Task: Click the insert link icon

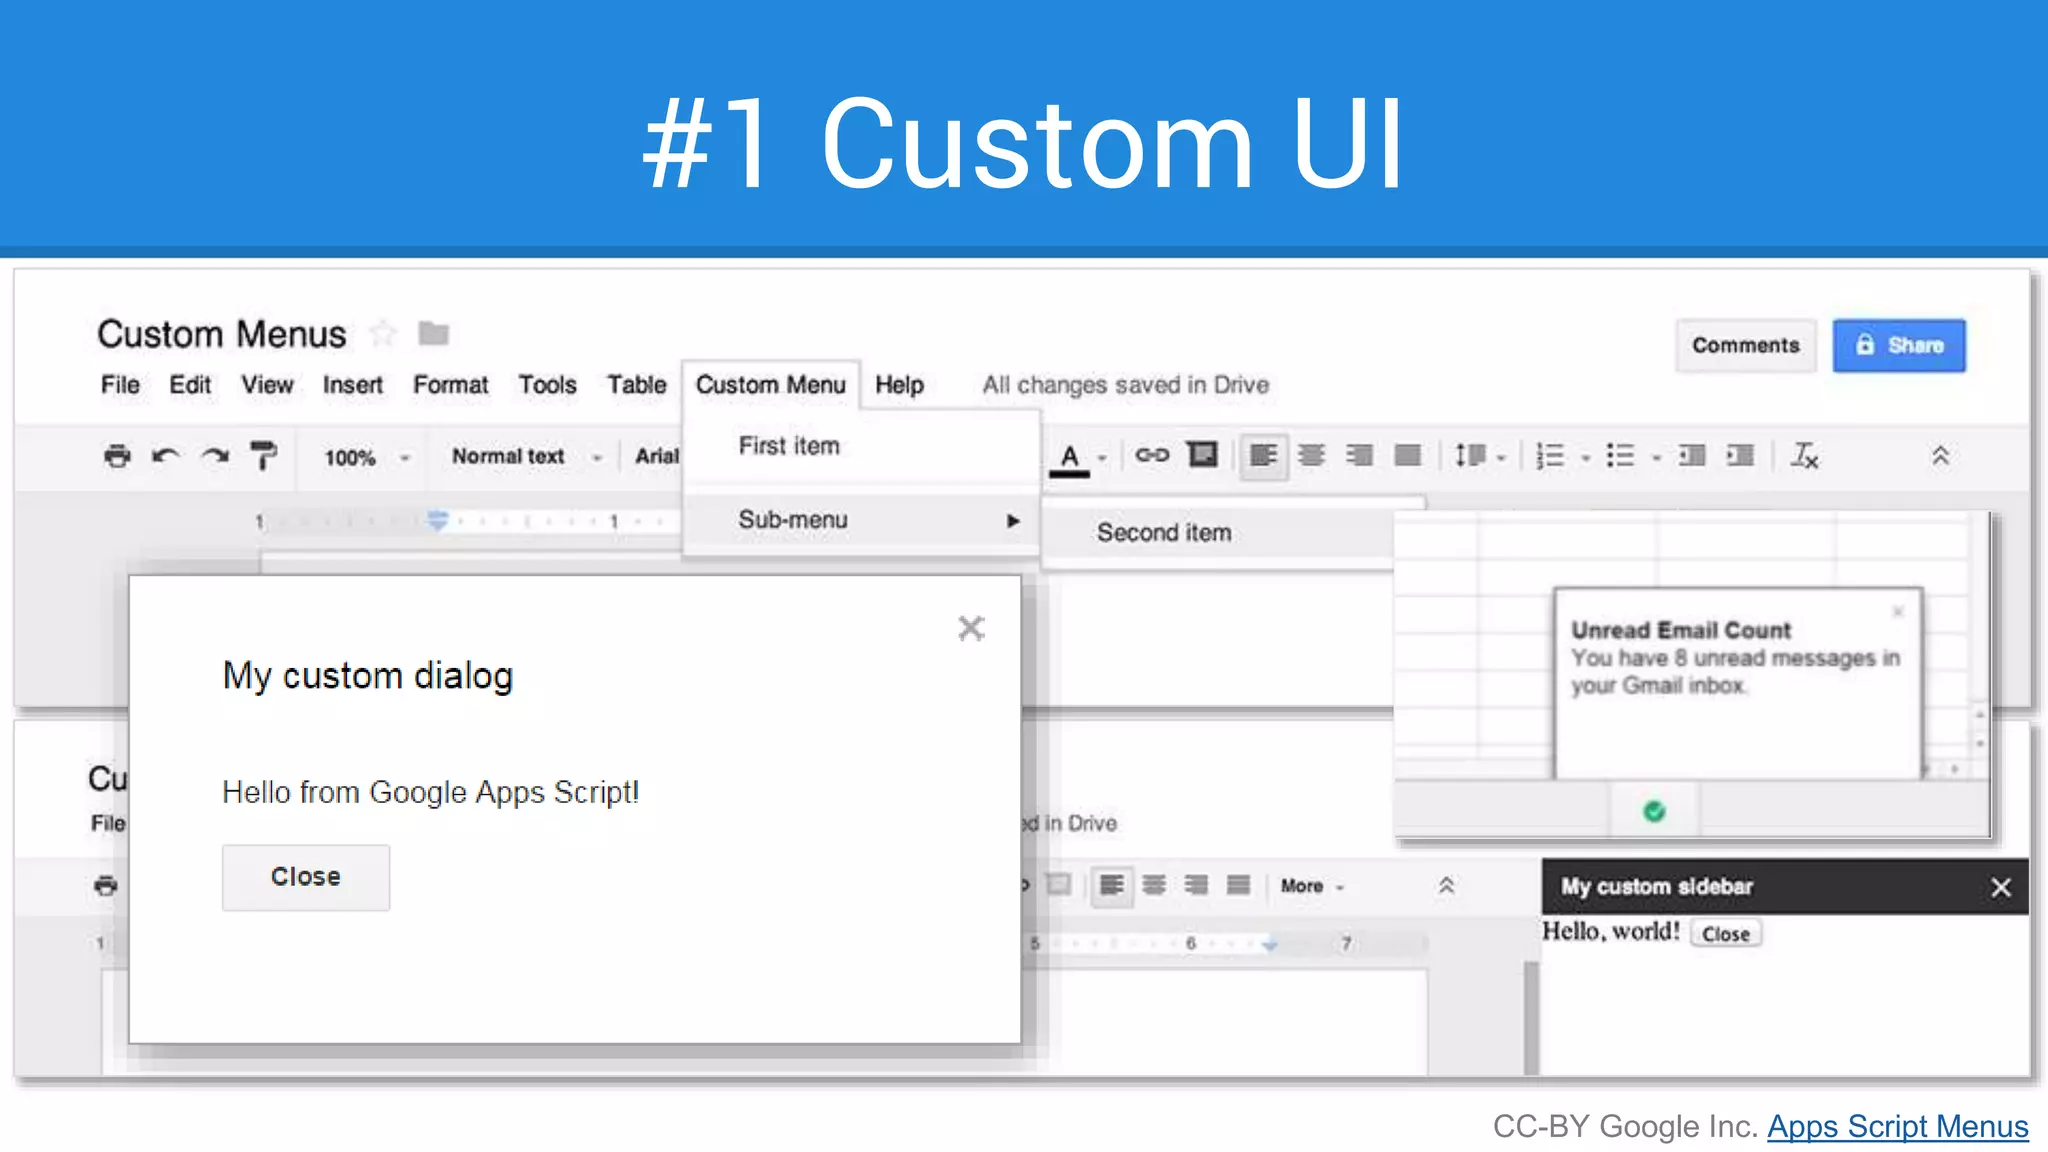Action: [1152, 455]
